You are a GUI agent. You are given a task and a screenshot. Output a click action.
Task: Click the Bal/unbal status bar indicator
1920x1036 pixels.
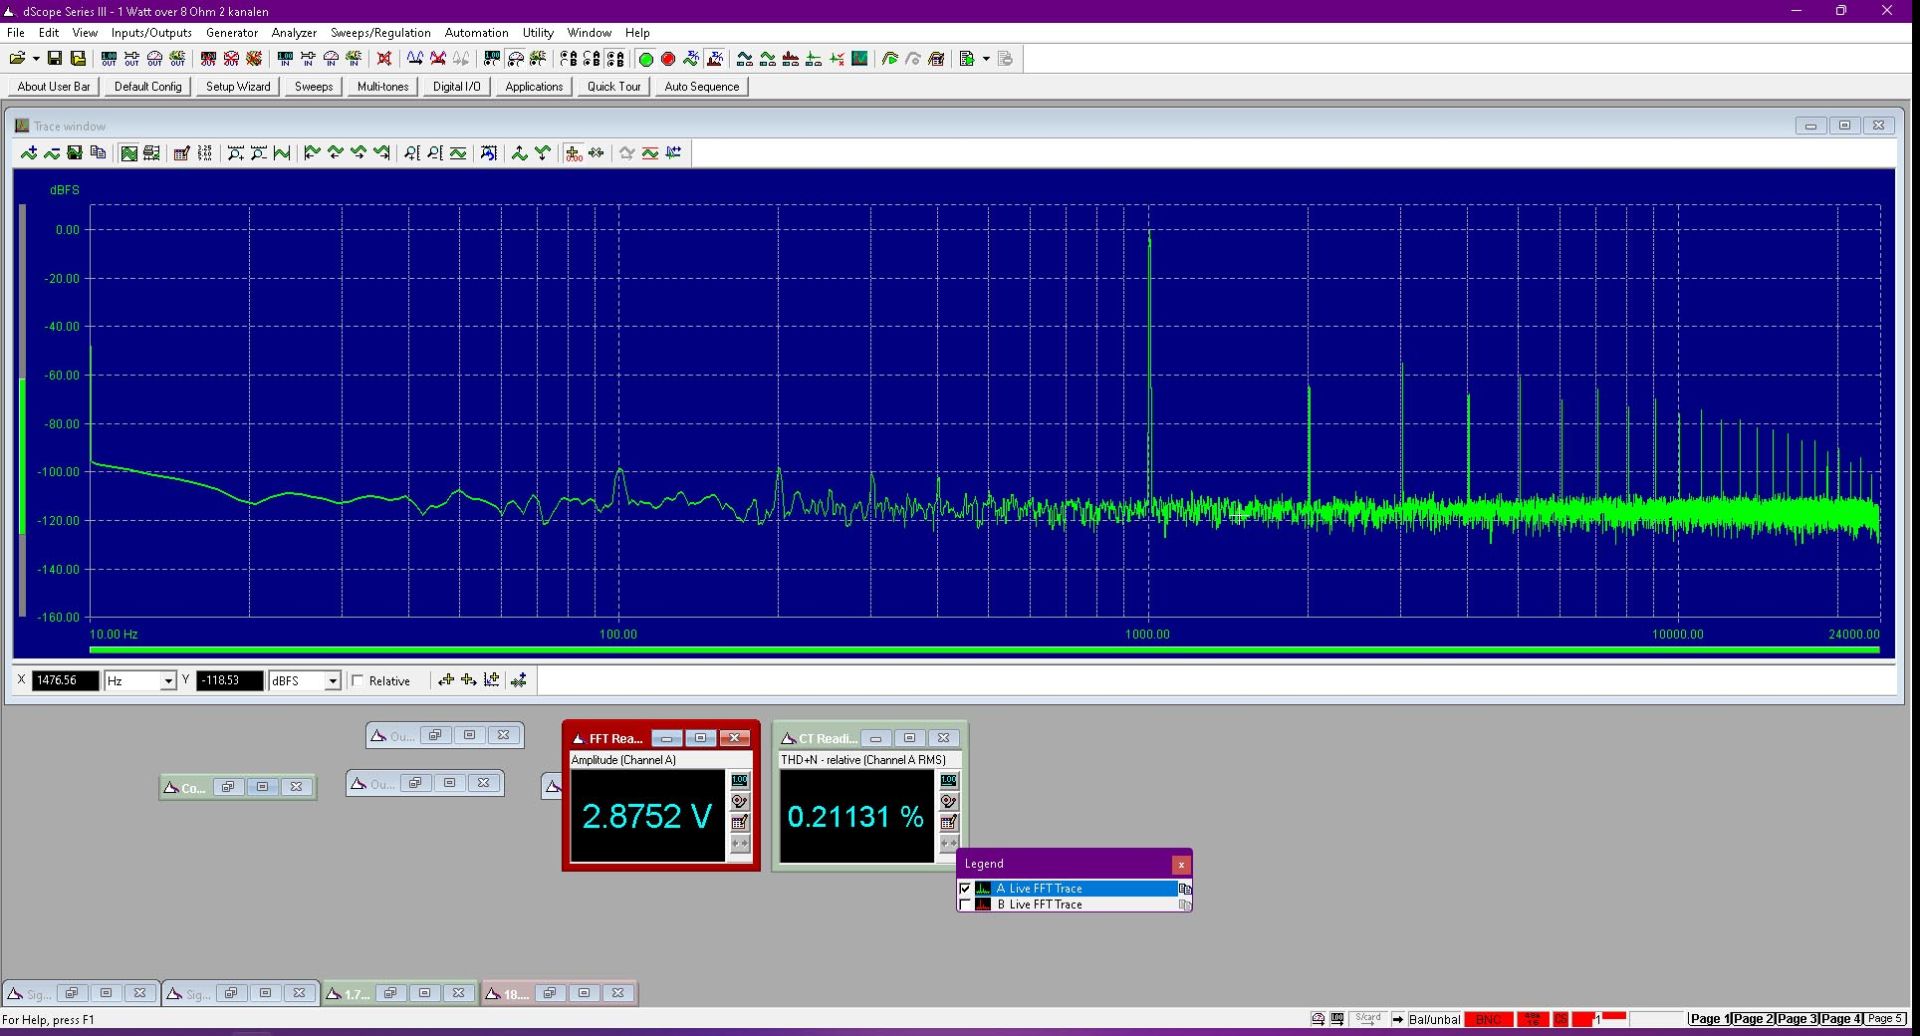1434,1019
